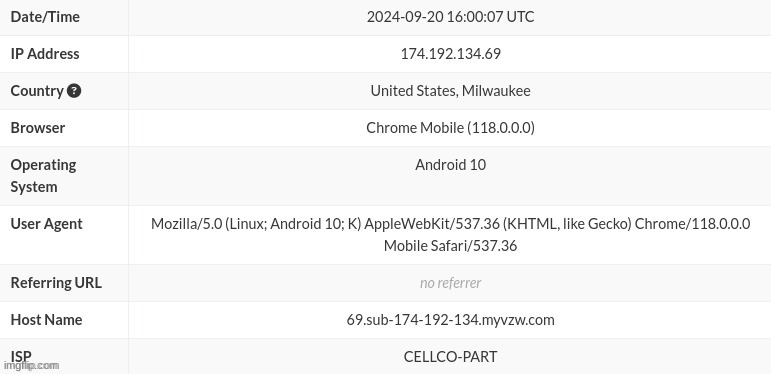Click the Android 10 value

pyautogui.click(x=450, y=165)
